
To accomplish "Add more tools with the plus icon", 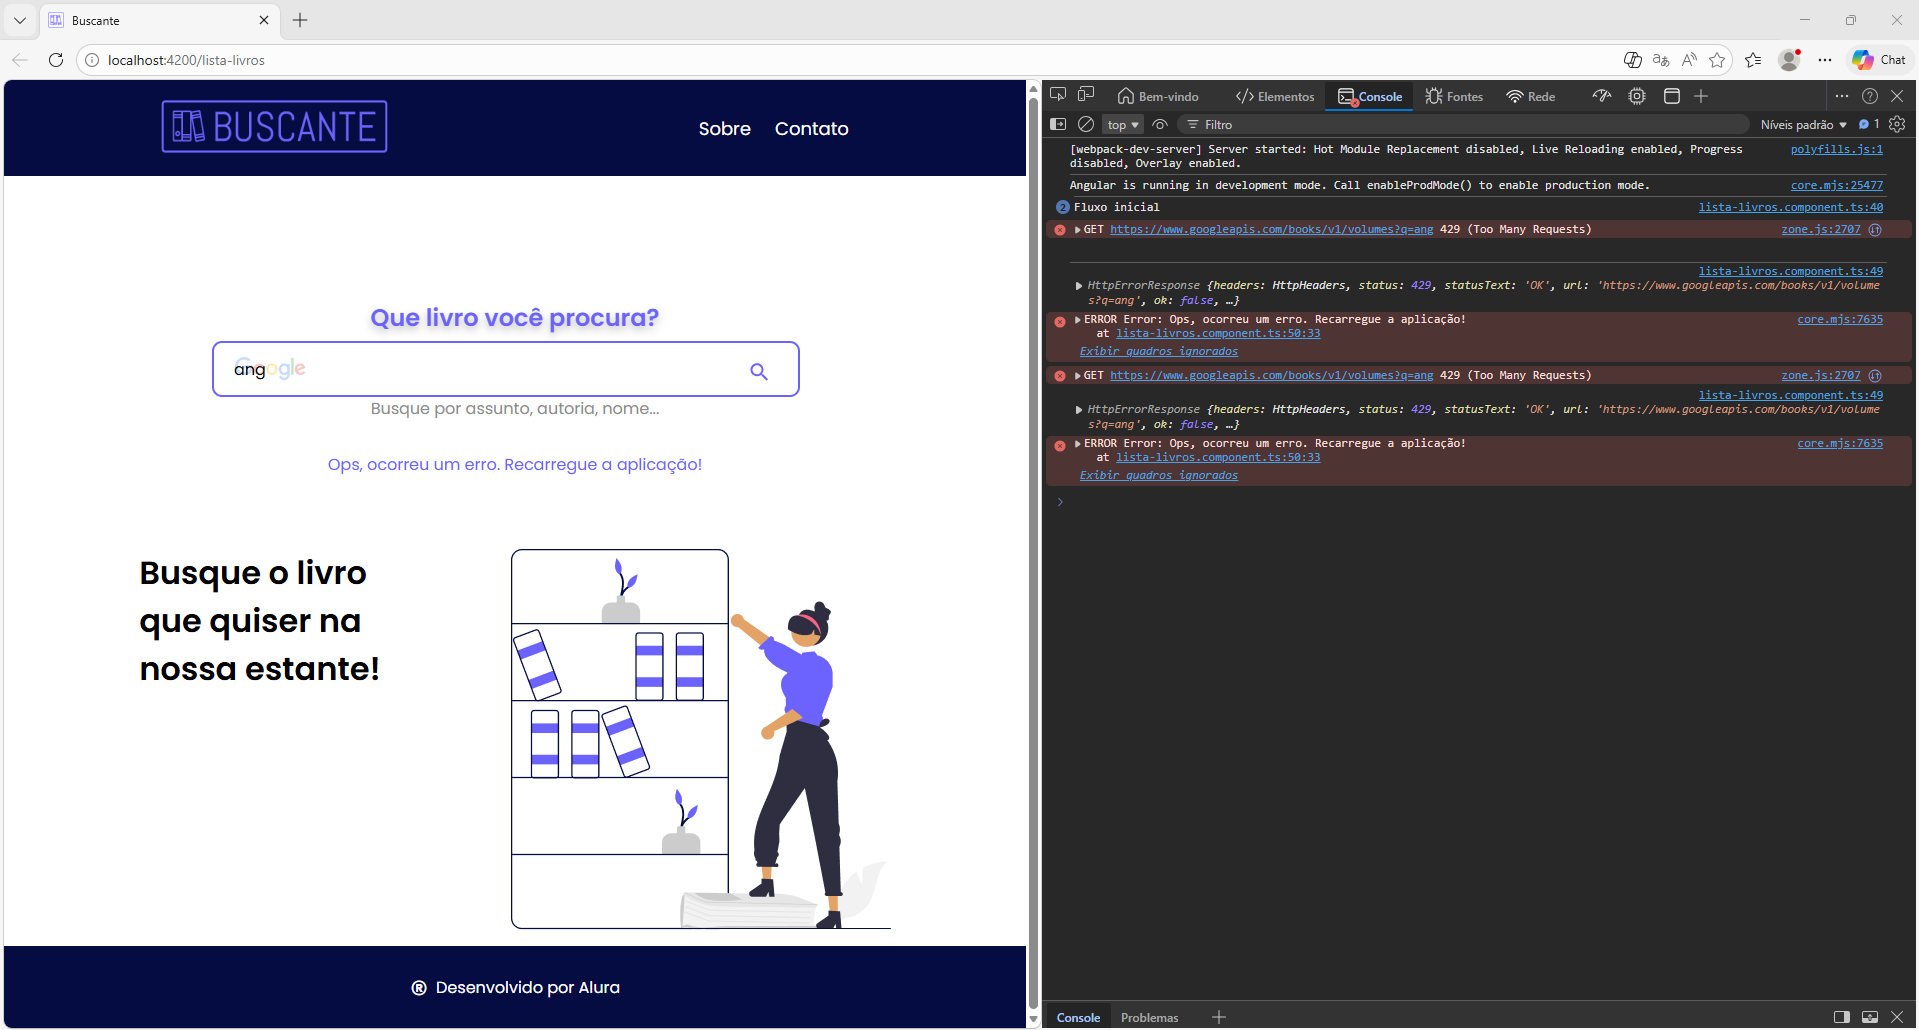I will [x=1701, y=96].
